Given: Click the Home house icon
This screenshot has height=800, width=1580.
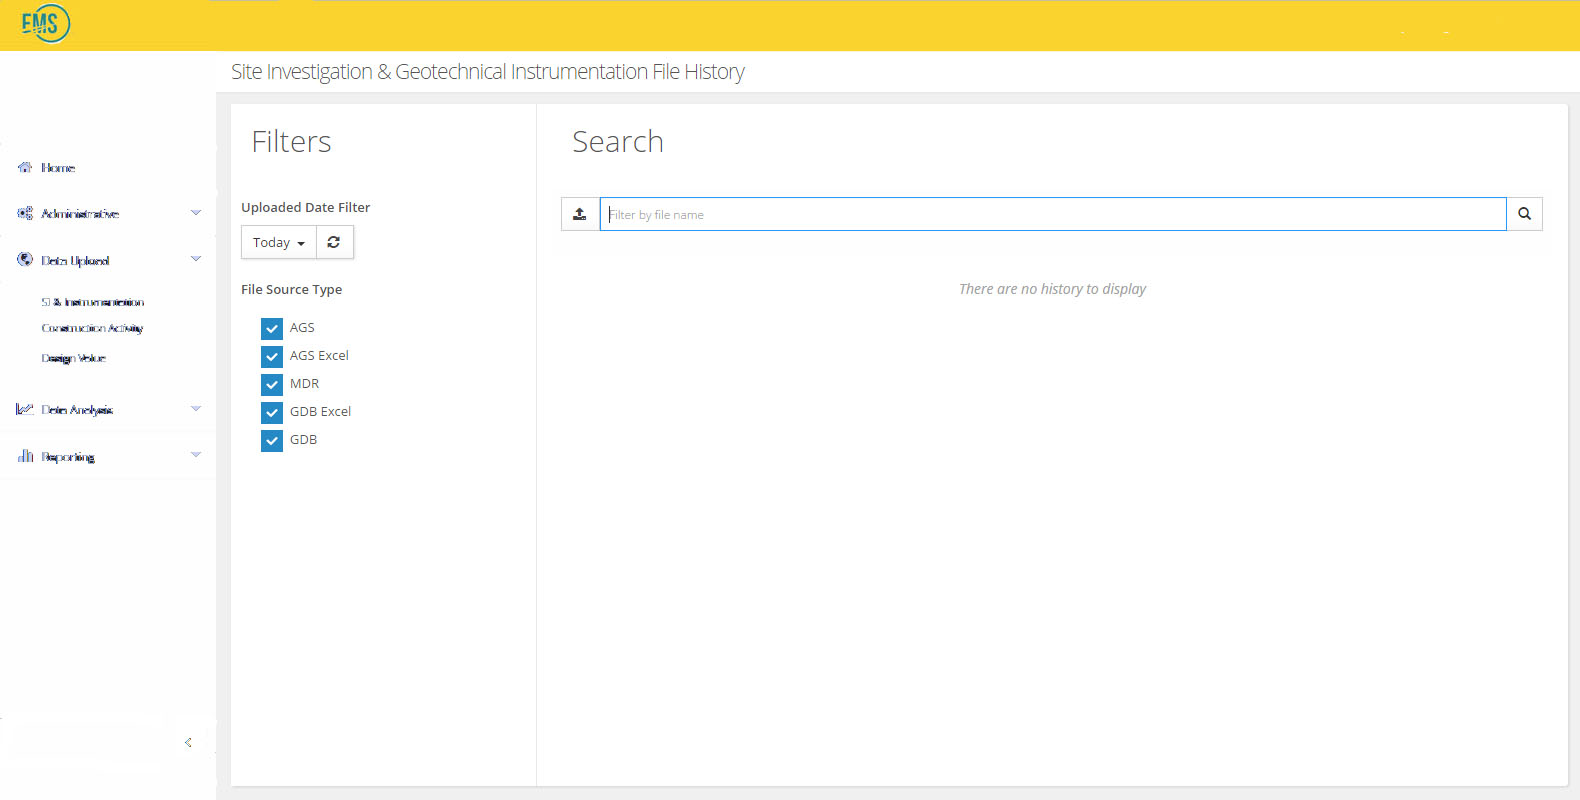Looking at the screenshot, I should point(25,167).
